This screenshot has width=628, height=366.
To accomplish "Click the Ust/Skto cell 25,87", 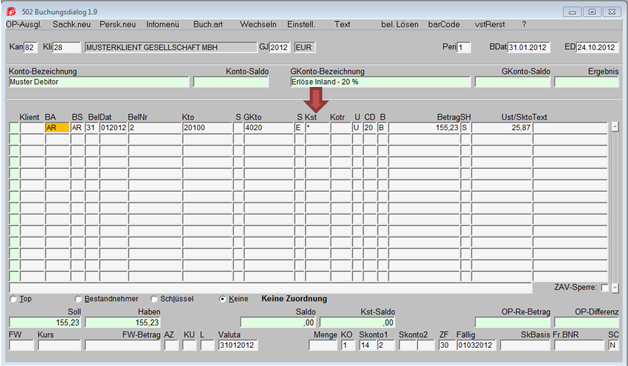I will [502, 128].
